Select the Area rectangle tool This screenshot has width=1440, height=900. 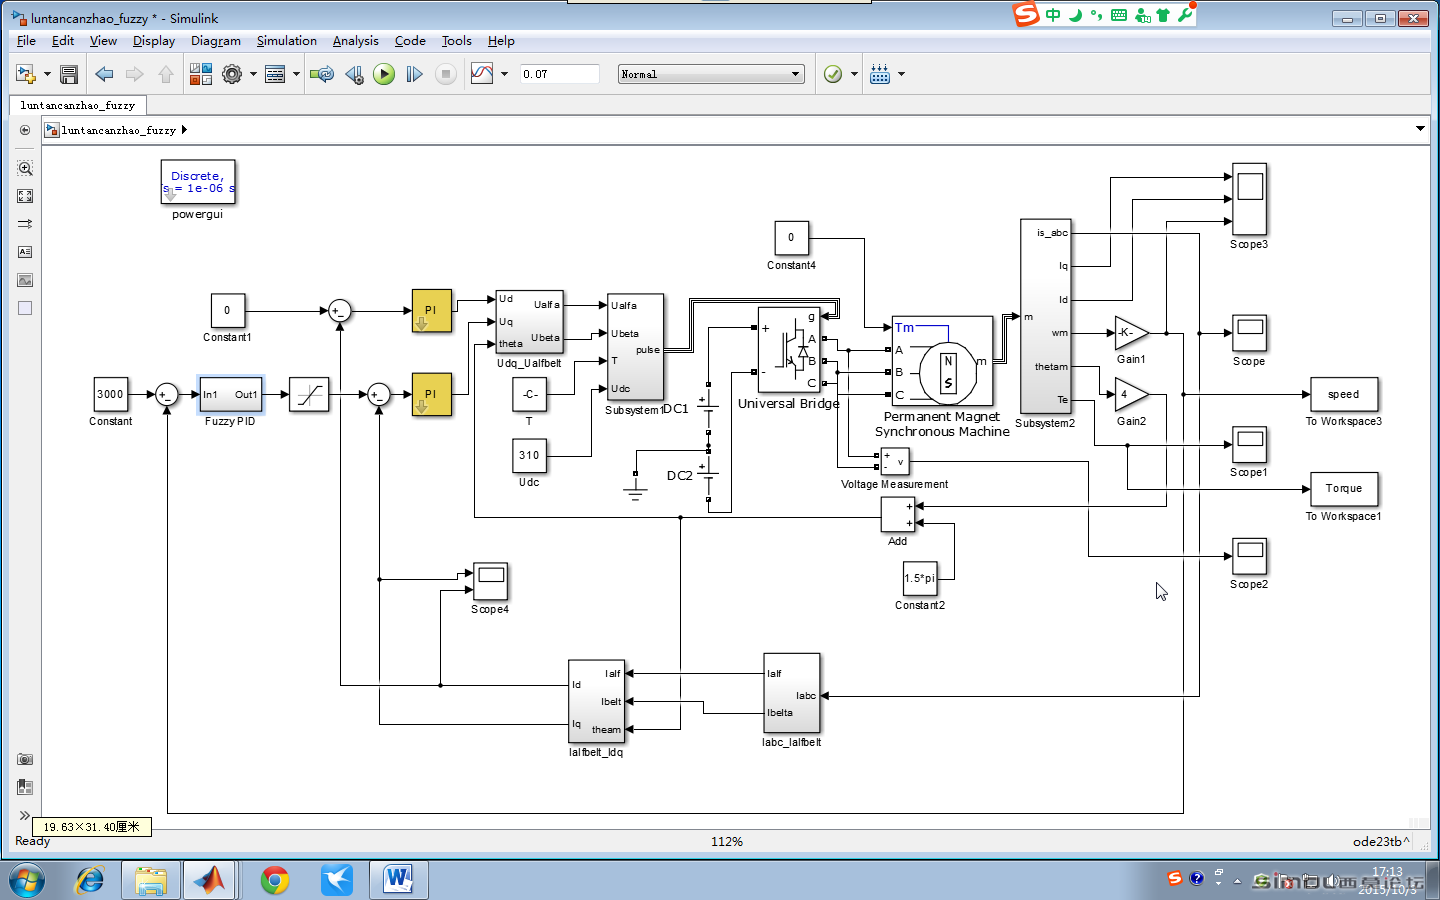point(25,308)
